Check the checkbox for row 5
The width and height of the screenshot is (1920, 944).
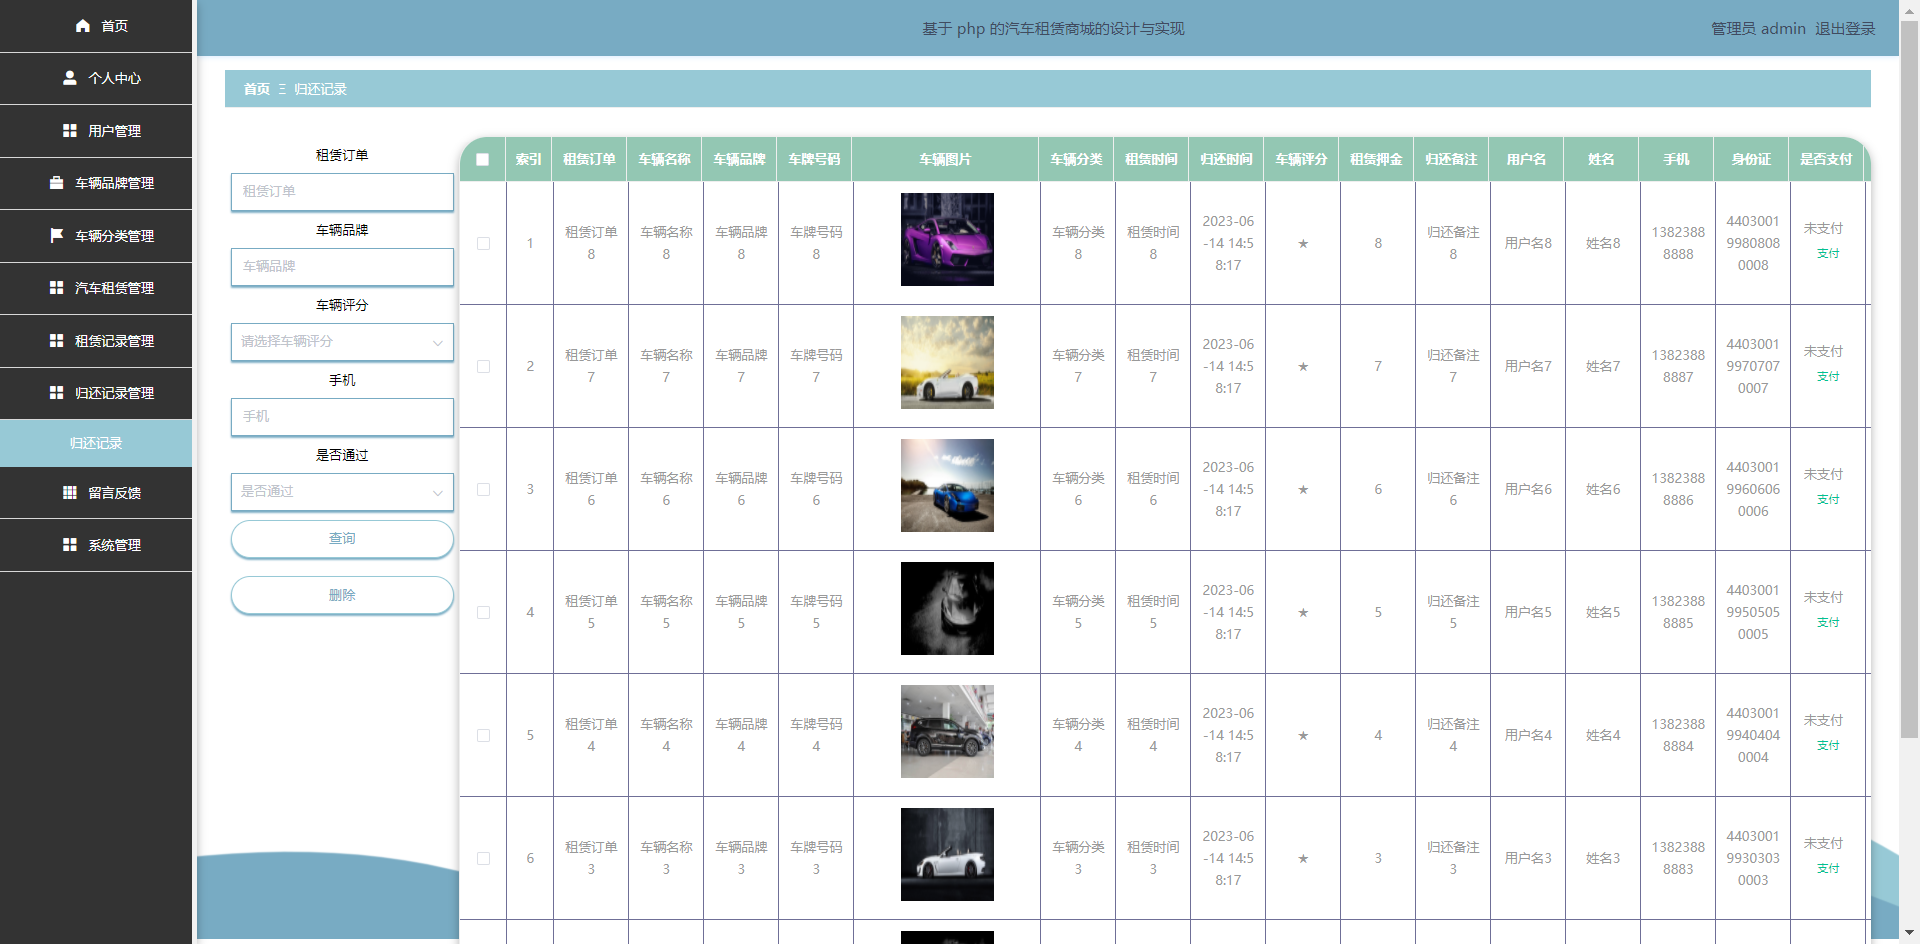(483, 735)
